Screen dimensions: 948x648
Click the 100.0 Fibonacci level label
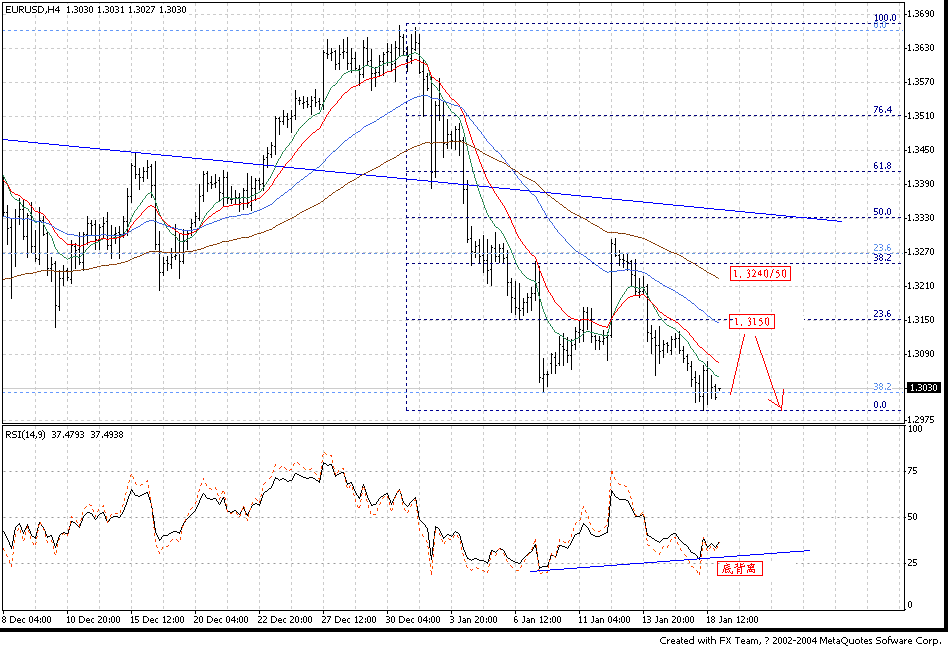(x=885, y=18)
